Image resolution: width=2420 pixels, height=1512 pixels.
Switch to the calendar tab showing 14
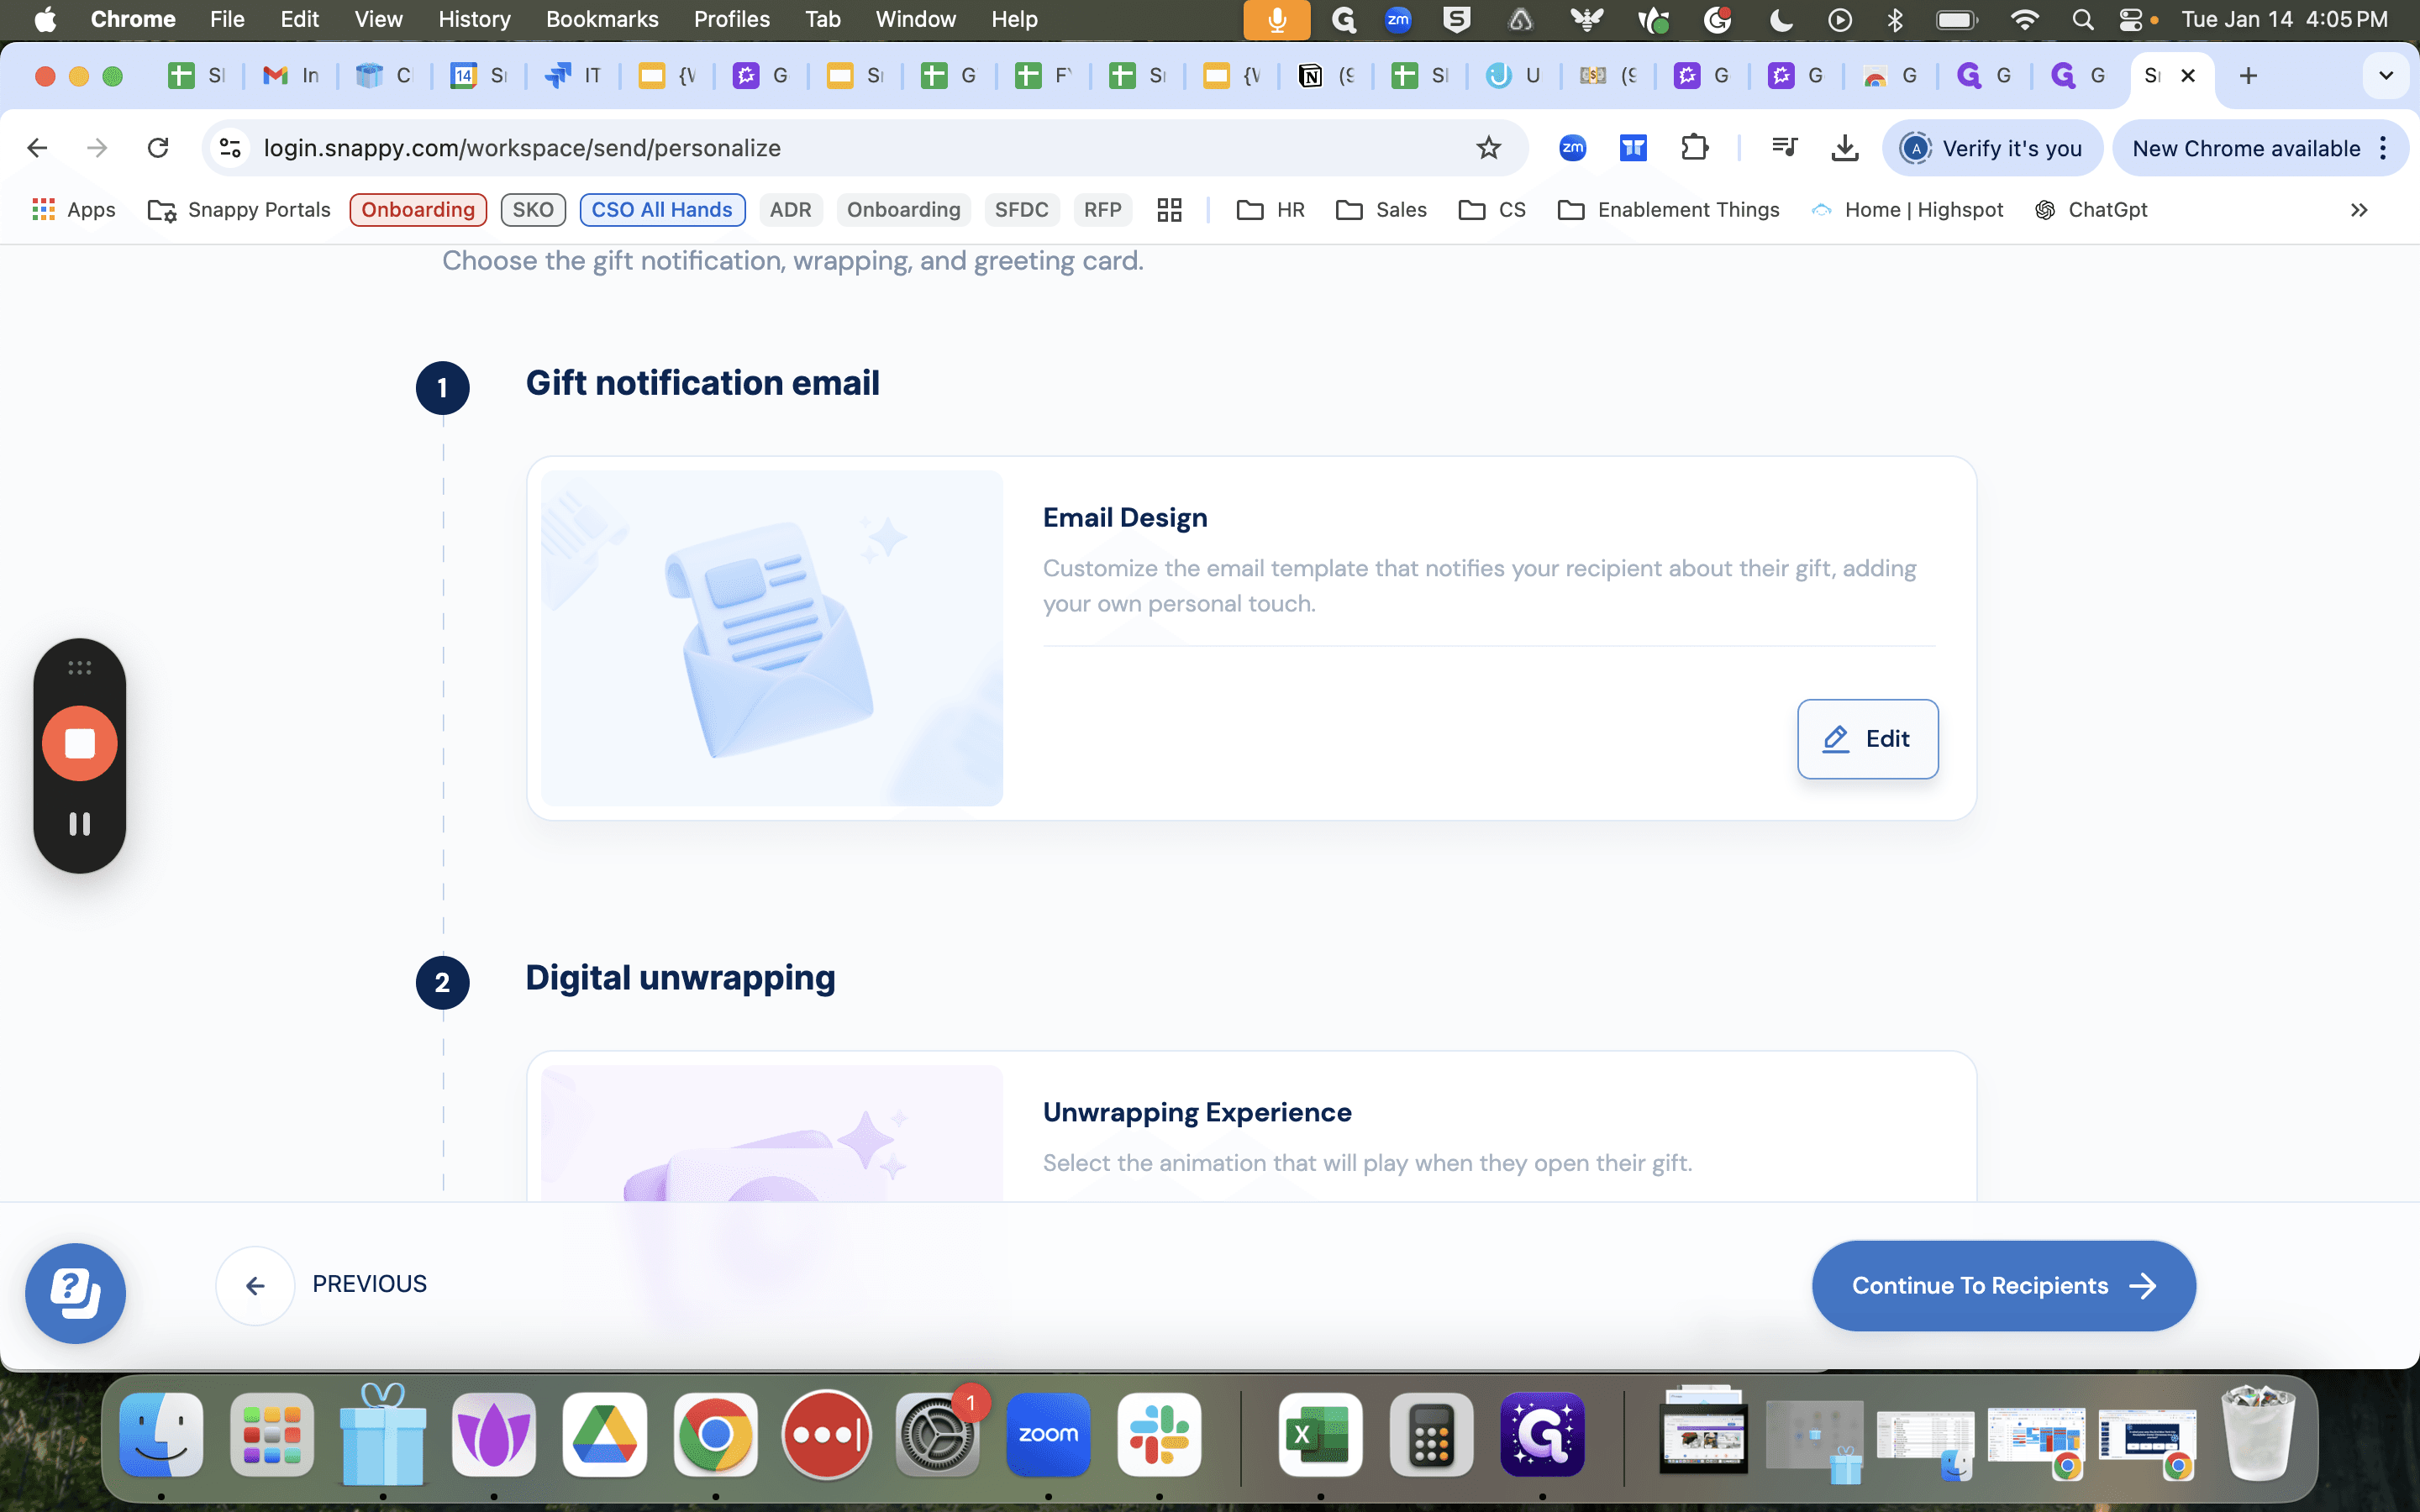pos(479,76)
